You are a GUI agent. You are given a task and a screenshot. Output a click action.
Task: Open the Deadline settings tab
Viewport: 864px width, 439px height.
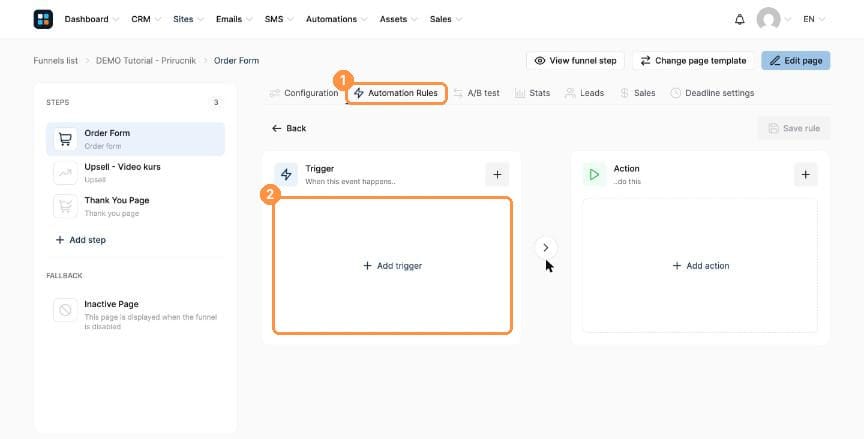click(x=712, y=93)
